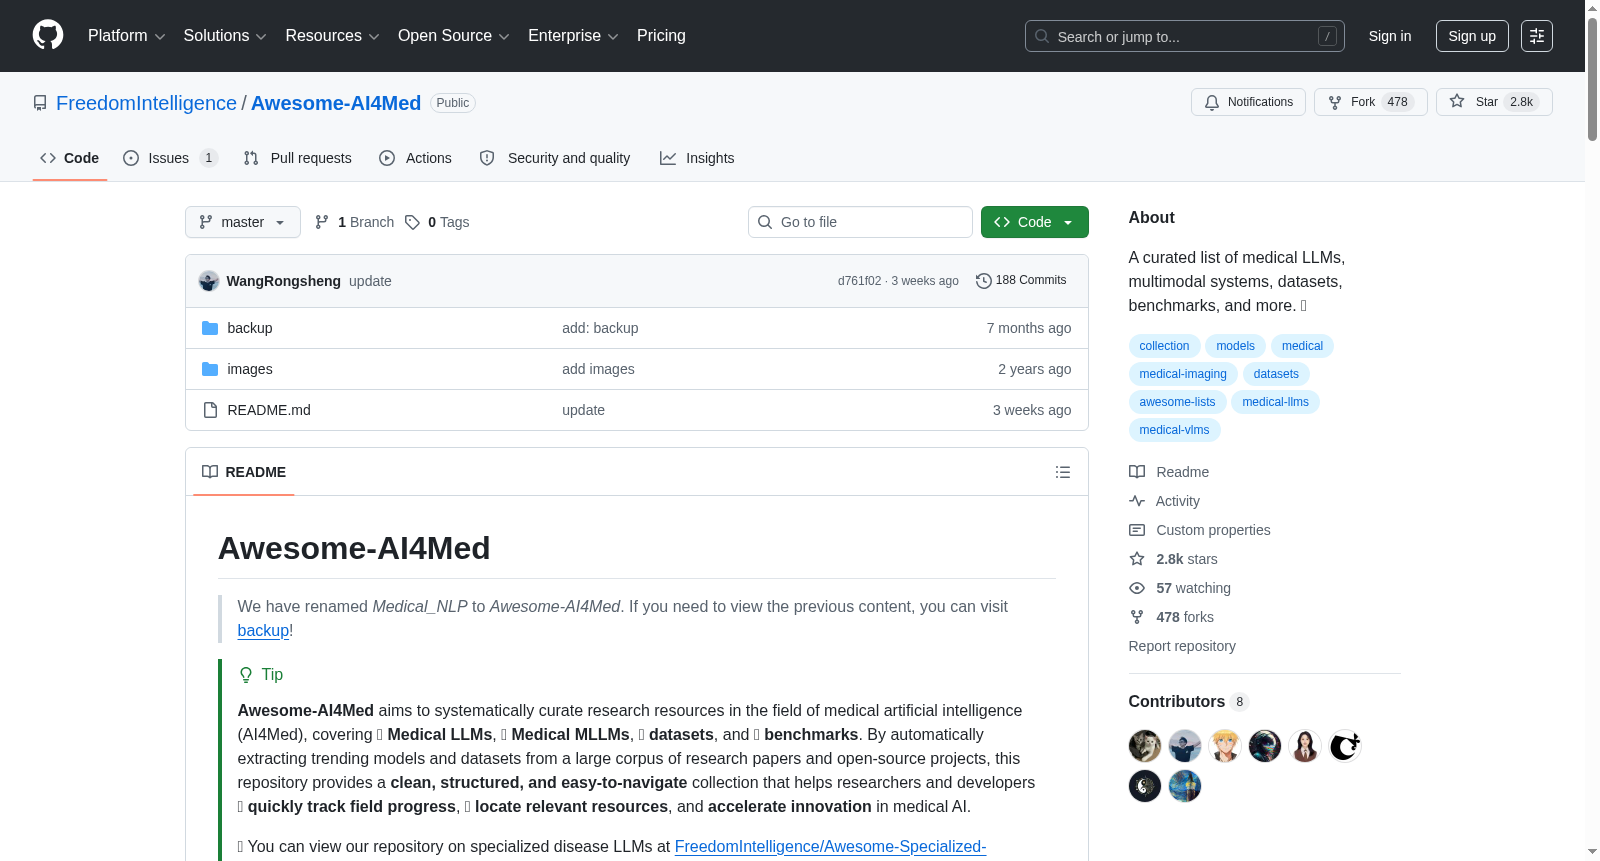Switch to the Actions tab
The height and width of the screenshot is (861, 1600).
[416, 158]
